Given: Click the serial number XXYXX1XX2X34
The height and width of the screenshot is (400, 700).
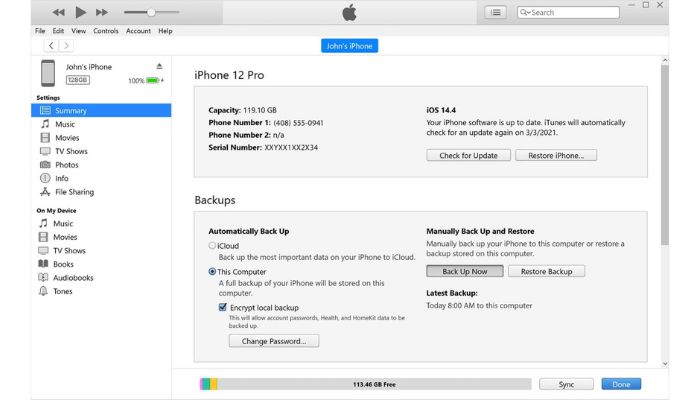Looking at the screenshot, I should click(x=291, y=147).
